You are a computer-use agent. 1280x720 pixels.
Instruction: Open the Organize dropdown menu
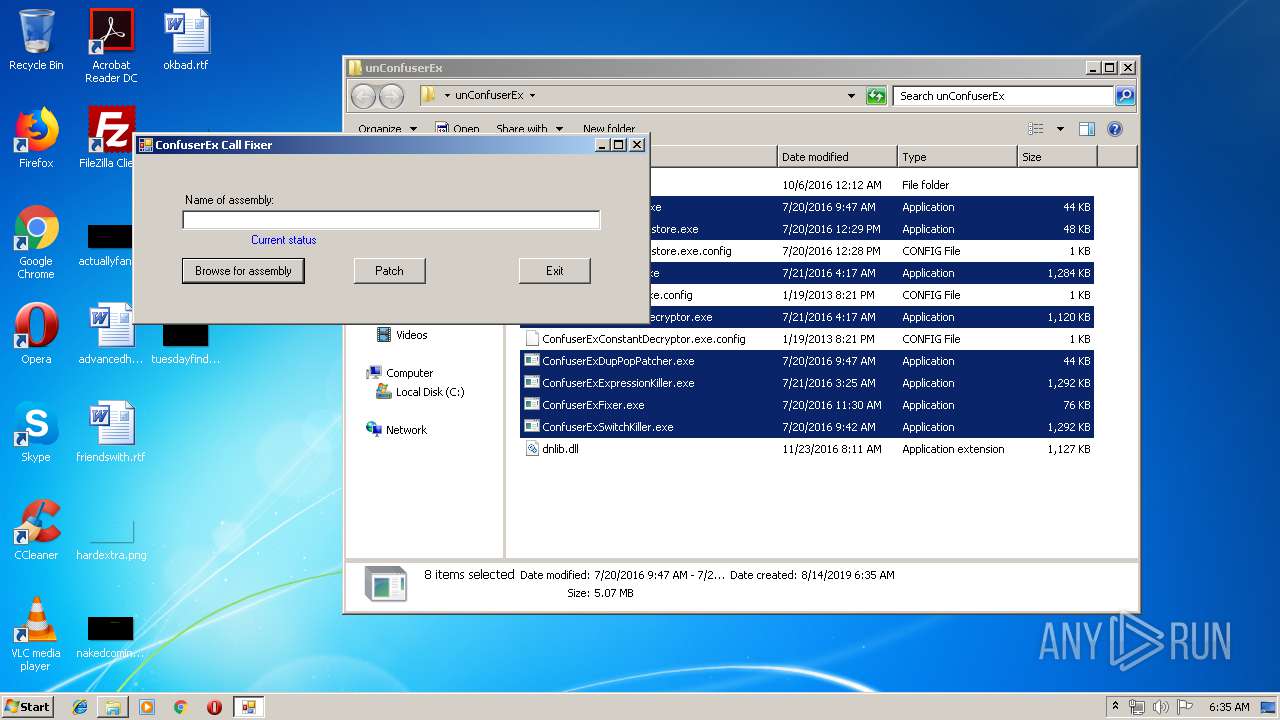(388, 129)
